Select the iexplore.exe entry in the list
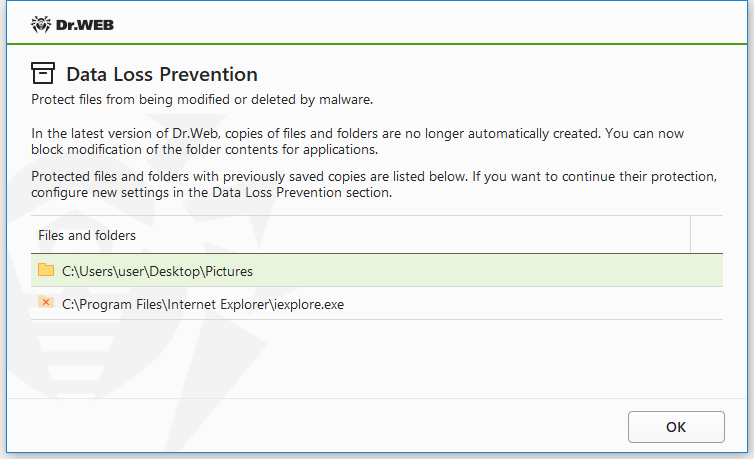 click(x=377, y=304)
